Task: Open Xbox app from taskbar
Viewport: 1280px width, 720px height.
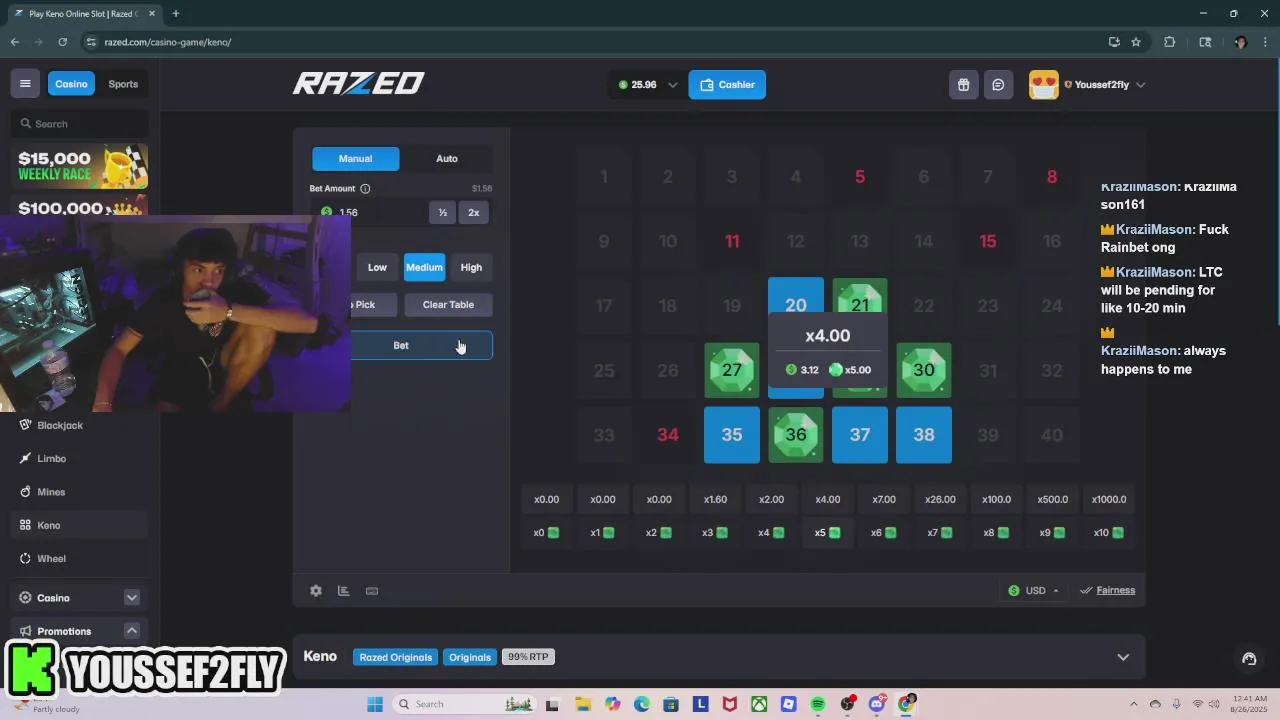Action: (759, 704)
